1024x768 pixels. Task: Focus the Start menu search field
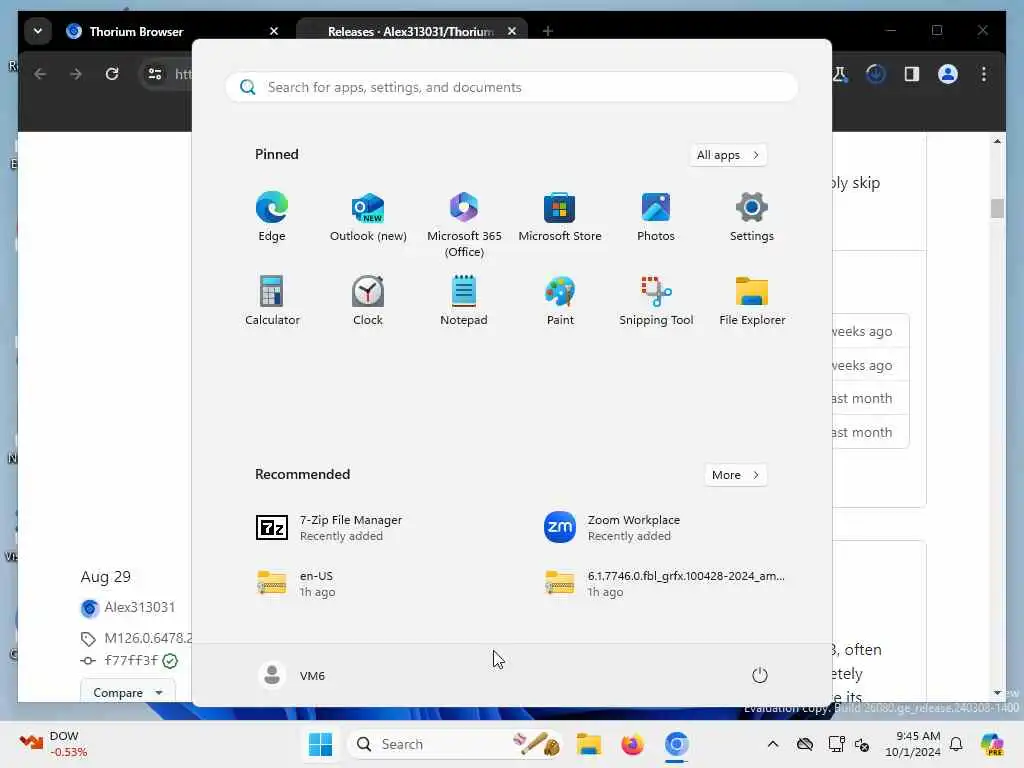coord(511,87)
